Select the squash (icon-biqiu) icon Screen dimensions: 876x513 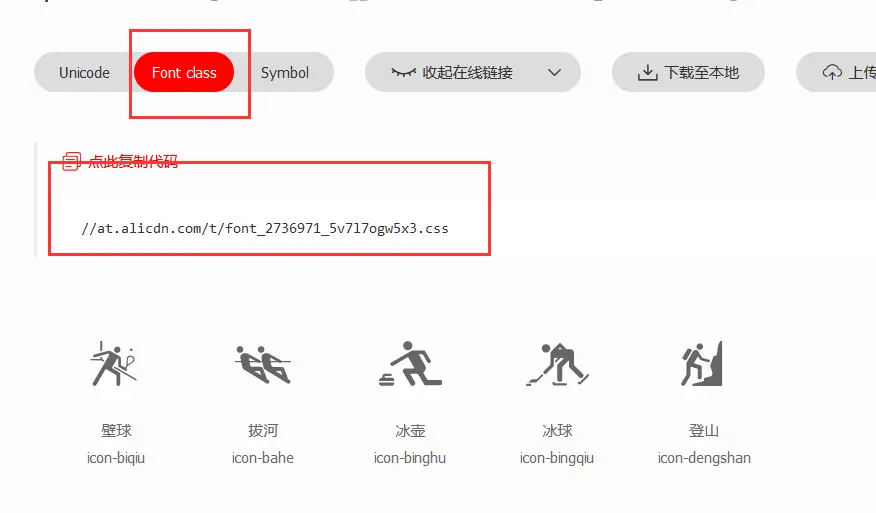tap(114, 363)
